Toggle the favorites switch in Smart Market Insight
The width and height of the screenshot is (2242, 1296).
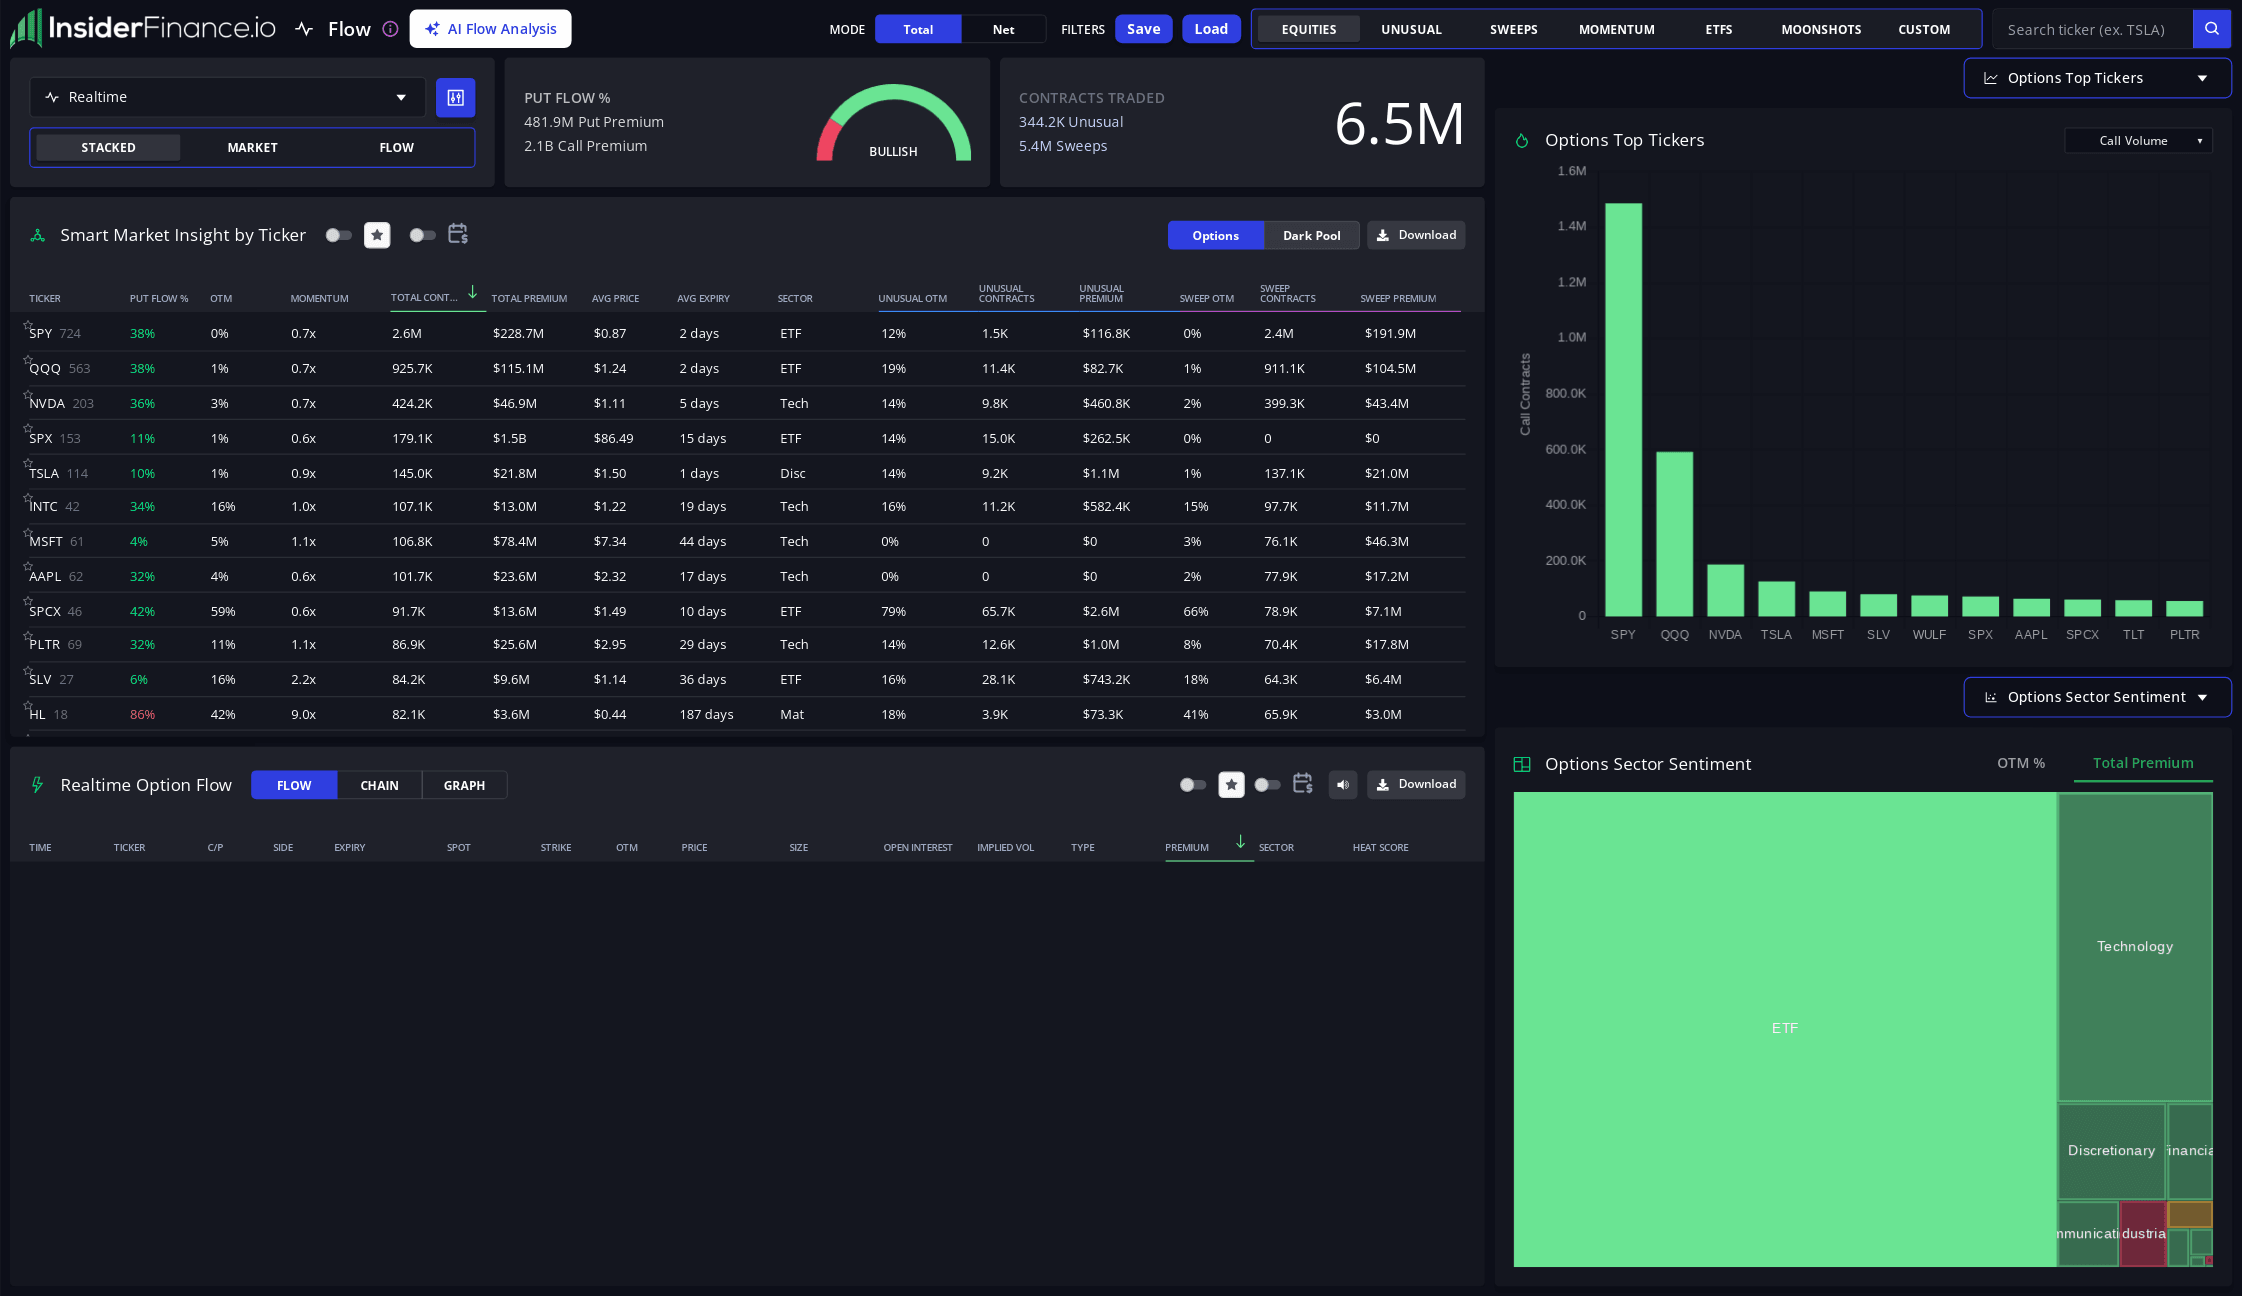(338, 235)
